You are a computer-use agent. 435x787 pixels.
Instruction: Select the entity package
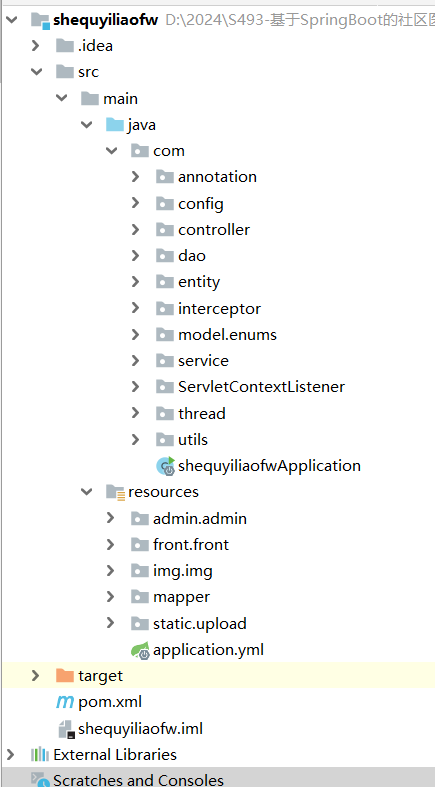pyautogui.click(x=199, y=282)
